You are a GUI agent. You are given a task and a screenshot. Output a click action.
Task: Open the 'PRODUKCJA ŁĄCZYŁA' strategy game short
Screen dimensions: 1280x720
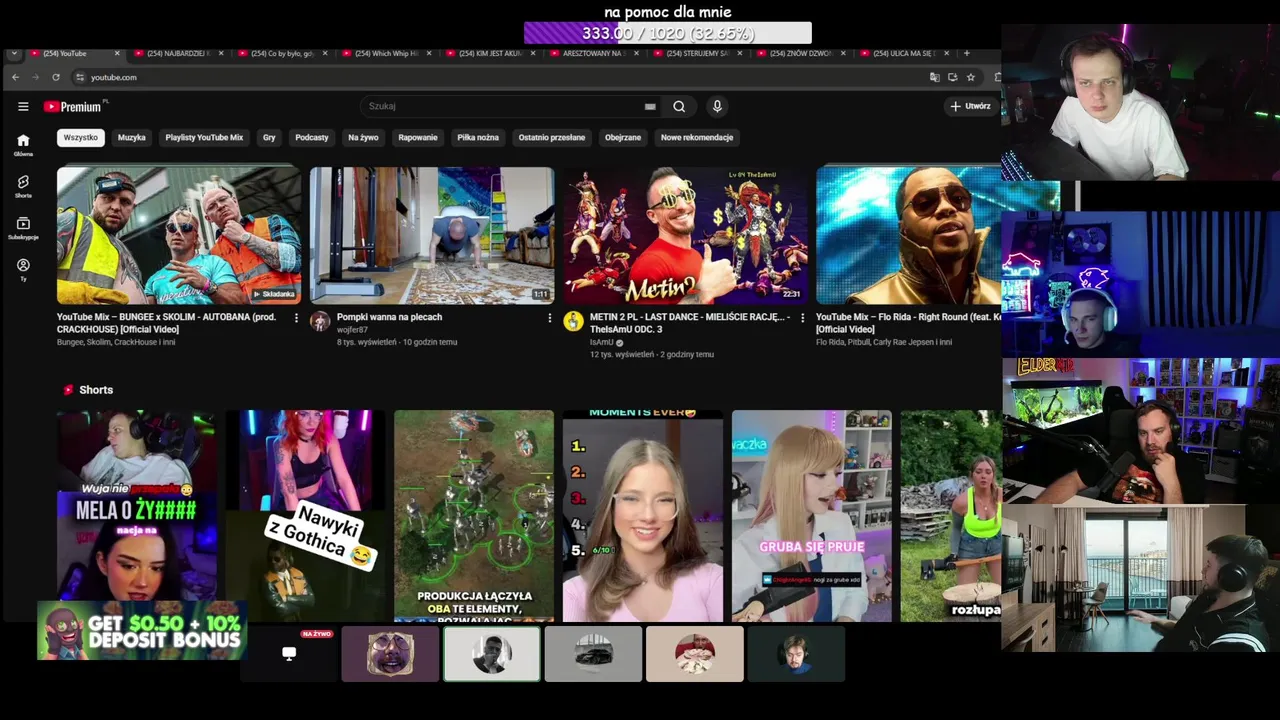[474, 516]
